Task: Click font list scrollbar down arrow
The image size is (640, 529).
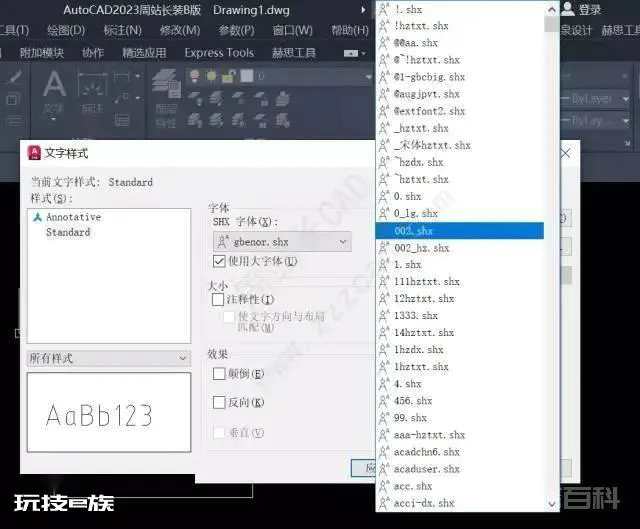Action: coord(552,504)
